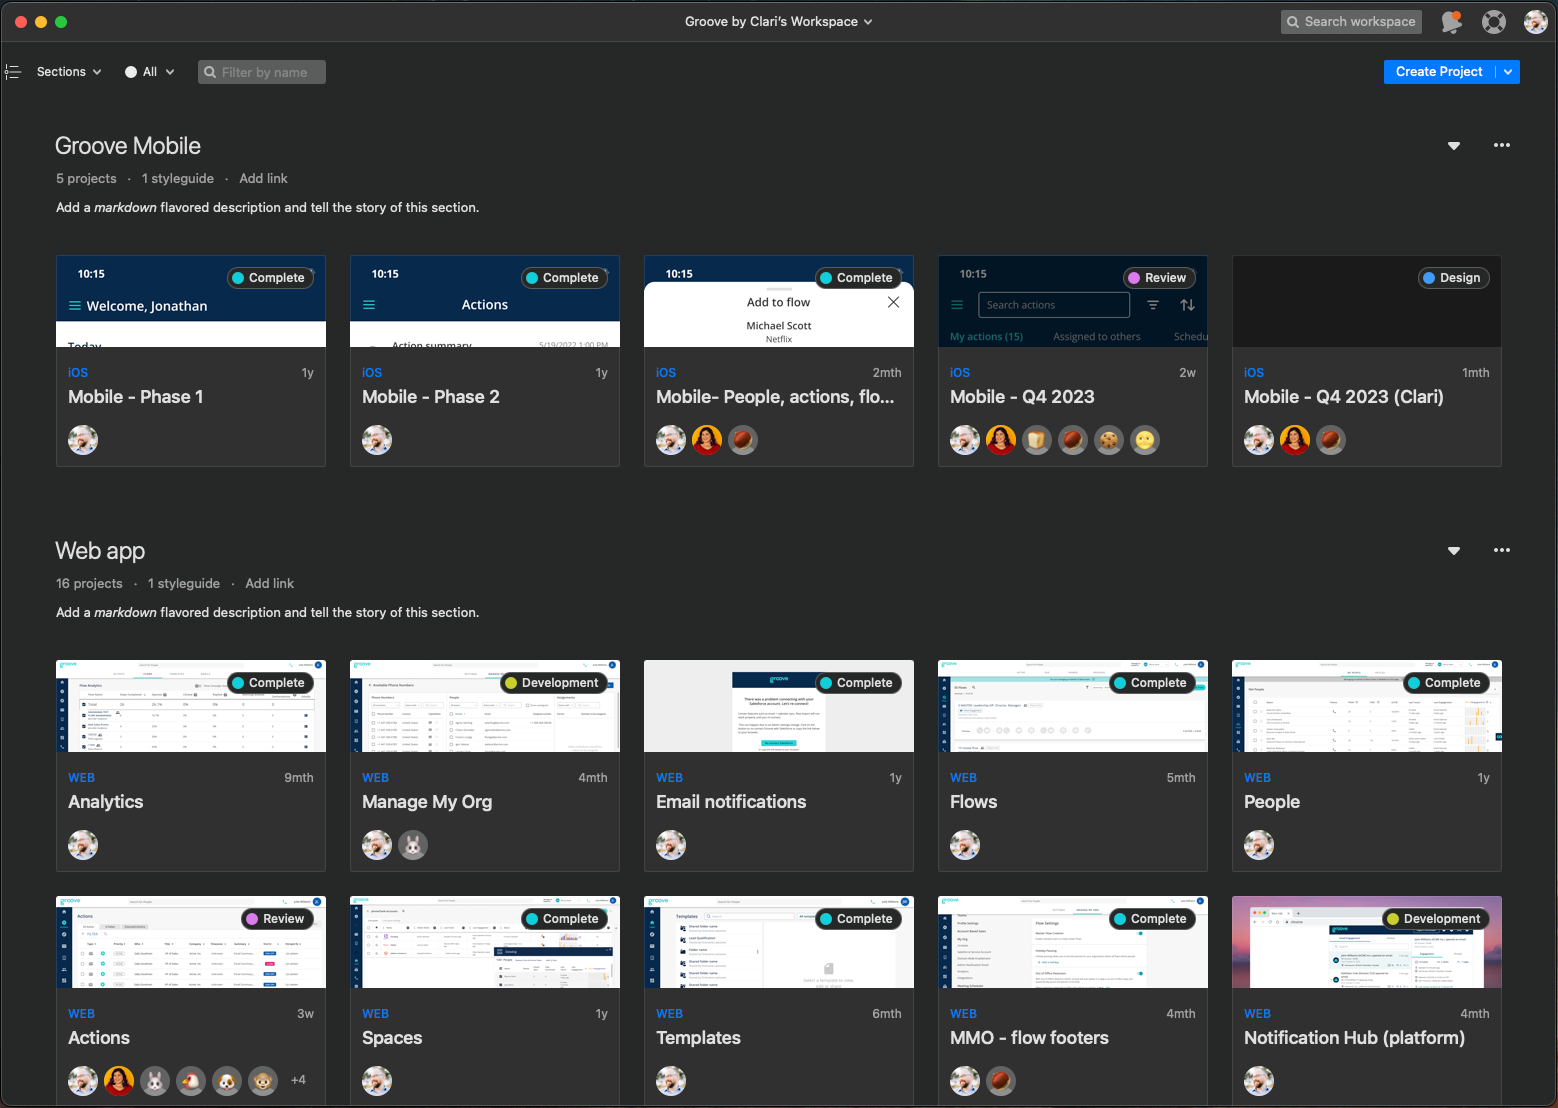
Task: Change Development status on Manage My Org card
Action: [x=553, y=683]
